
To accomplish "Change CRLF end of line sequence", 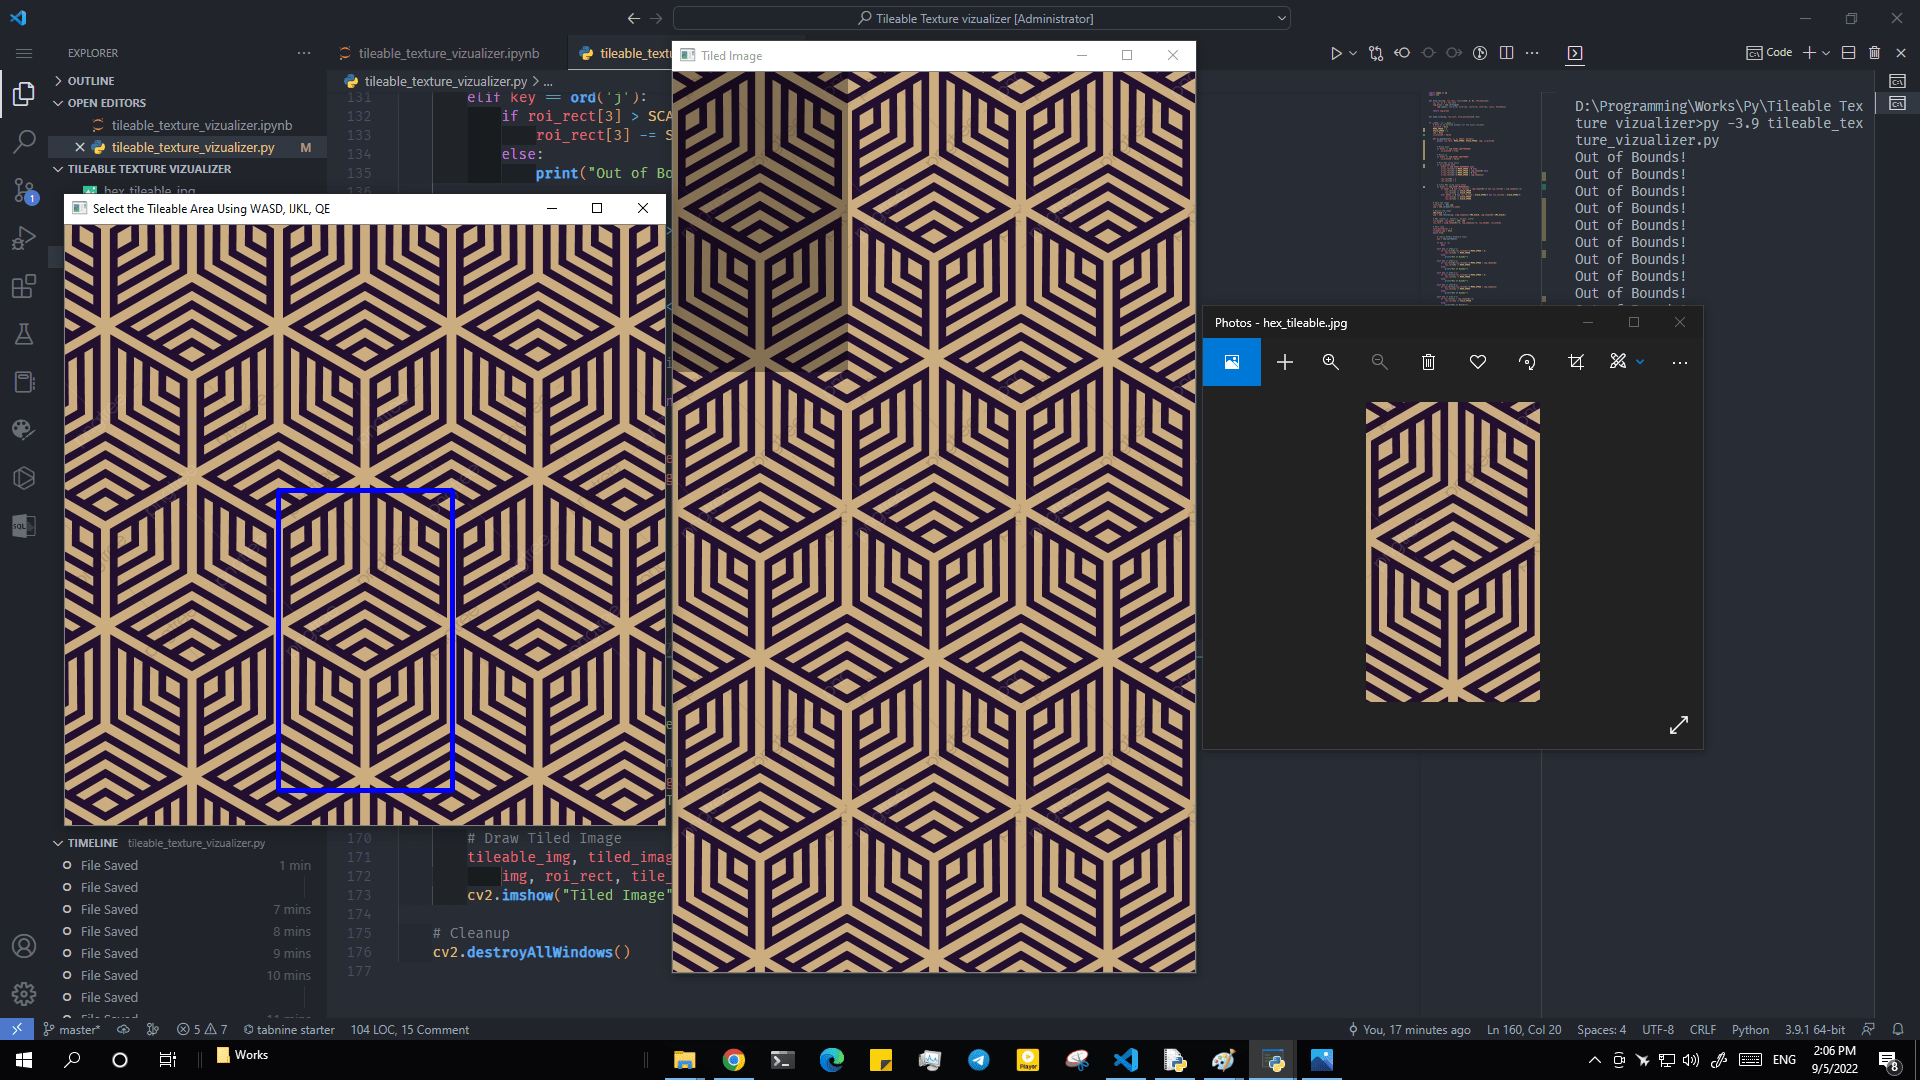I will coord(1702,1029).
